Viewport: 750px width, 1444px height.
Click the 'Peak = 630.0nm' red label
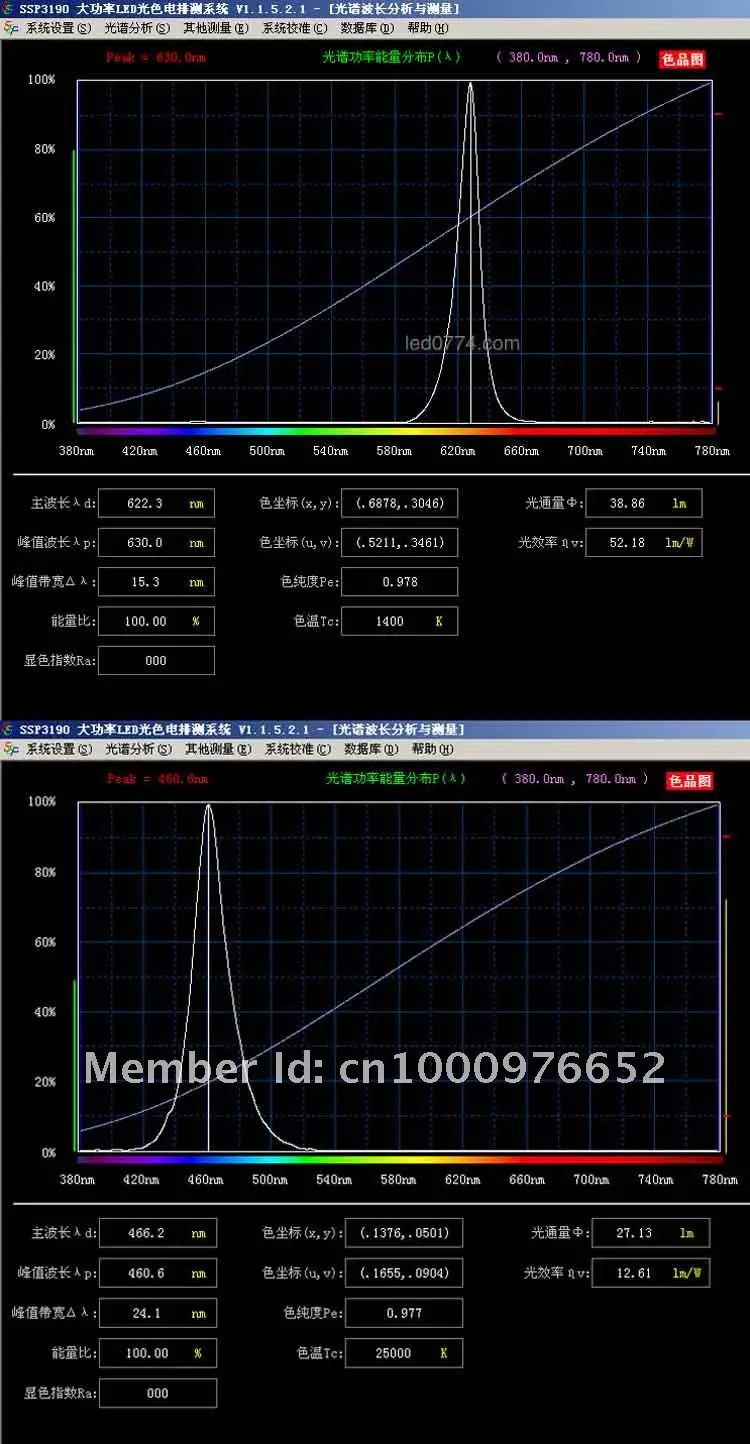pos(156,57)
